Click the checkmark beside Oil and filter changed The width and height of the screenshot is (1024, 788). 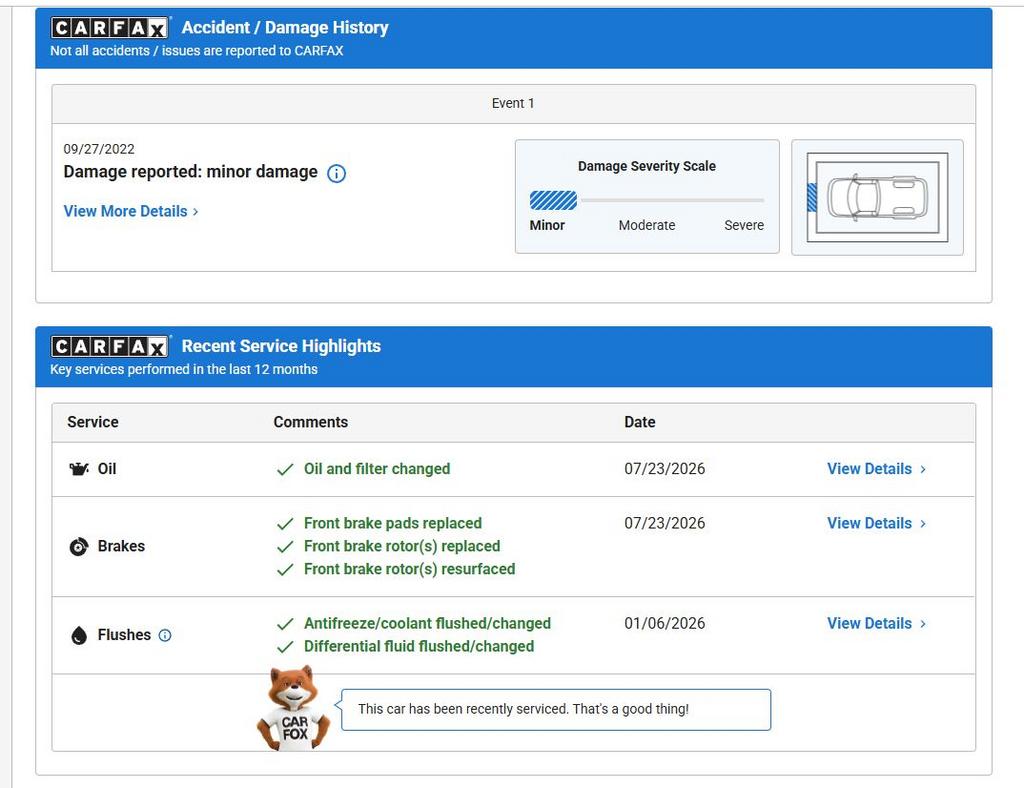[285, 469]
